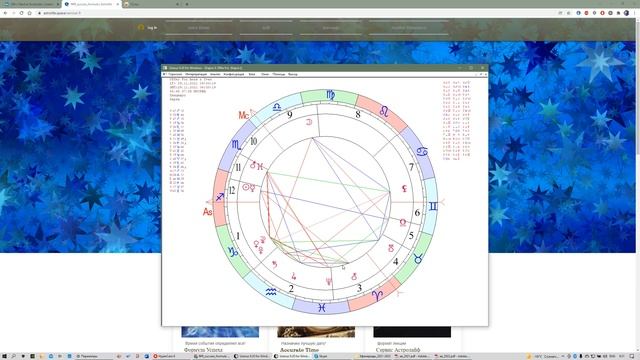Image resolution: width=640 pixels, height=360 pixels.
Task: Open the first PDF taskbar item
Action: click(x=411, y=356)
